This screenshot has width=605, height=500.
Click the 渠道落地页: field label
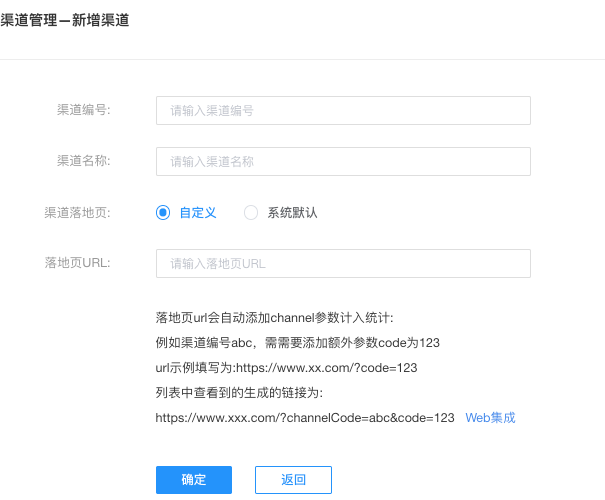[x=78, y=212]
